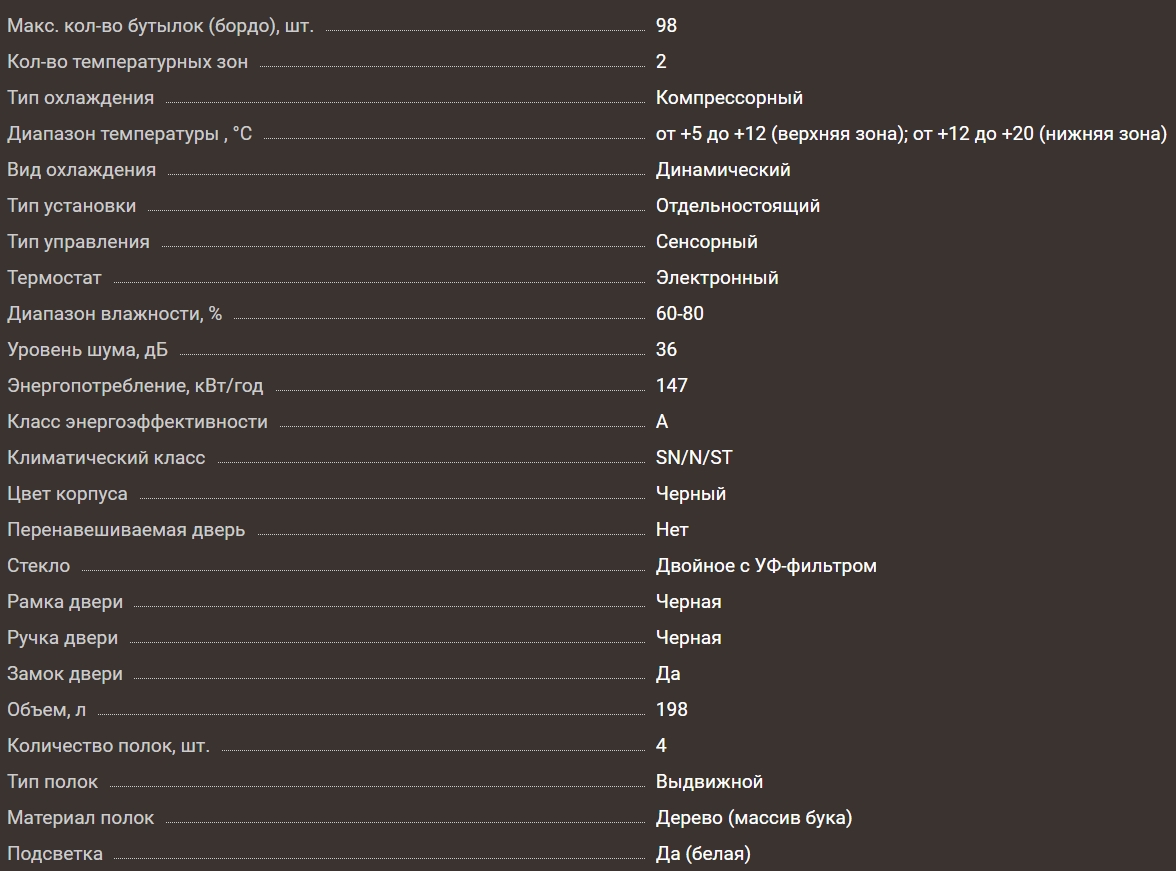Click the 'Класс энергоэффективности' label

pyautogui.click(x=137, y=422)
